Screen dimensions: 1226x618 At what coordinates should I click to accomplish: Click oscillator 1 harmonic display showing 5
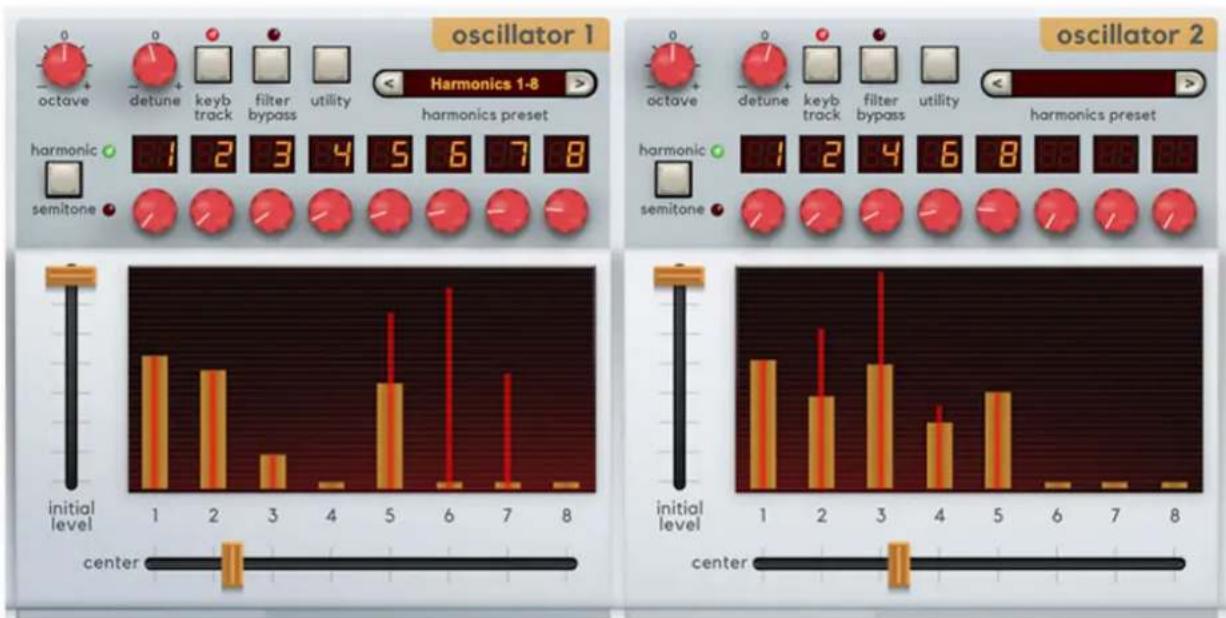point(389,156)
